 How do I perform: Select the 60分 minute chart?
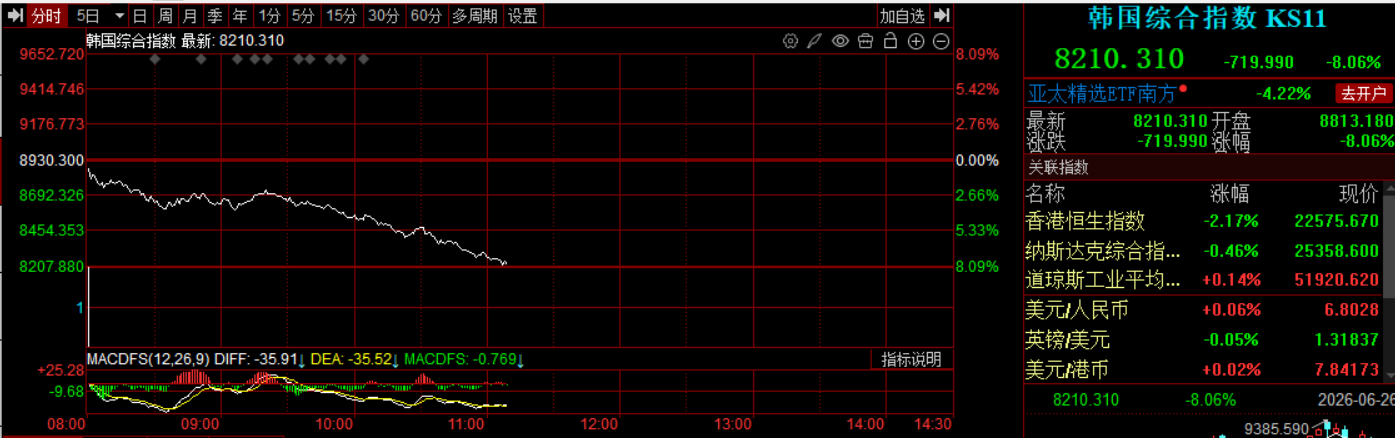[x=426, y=15]
